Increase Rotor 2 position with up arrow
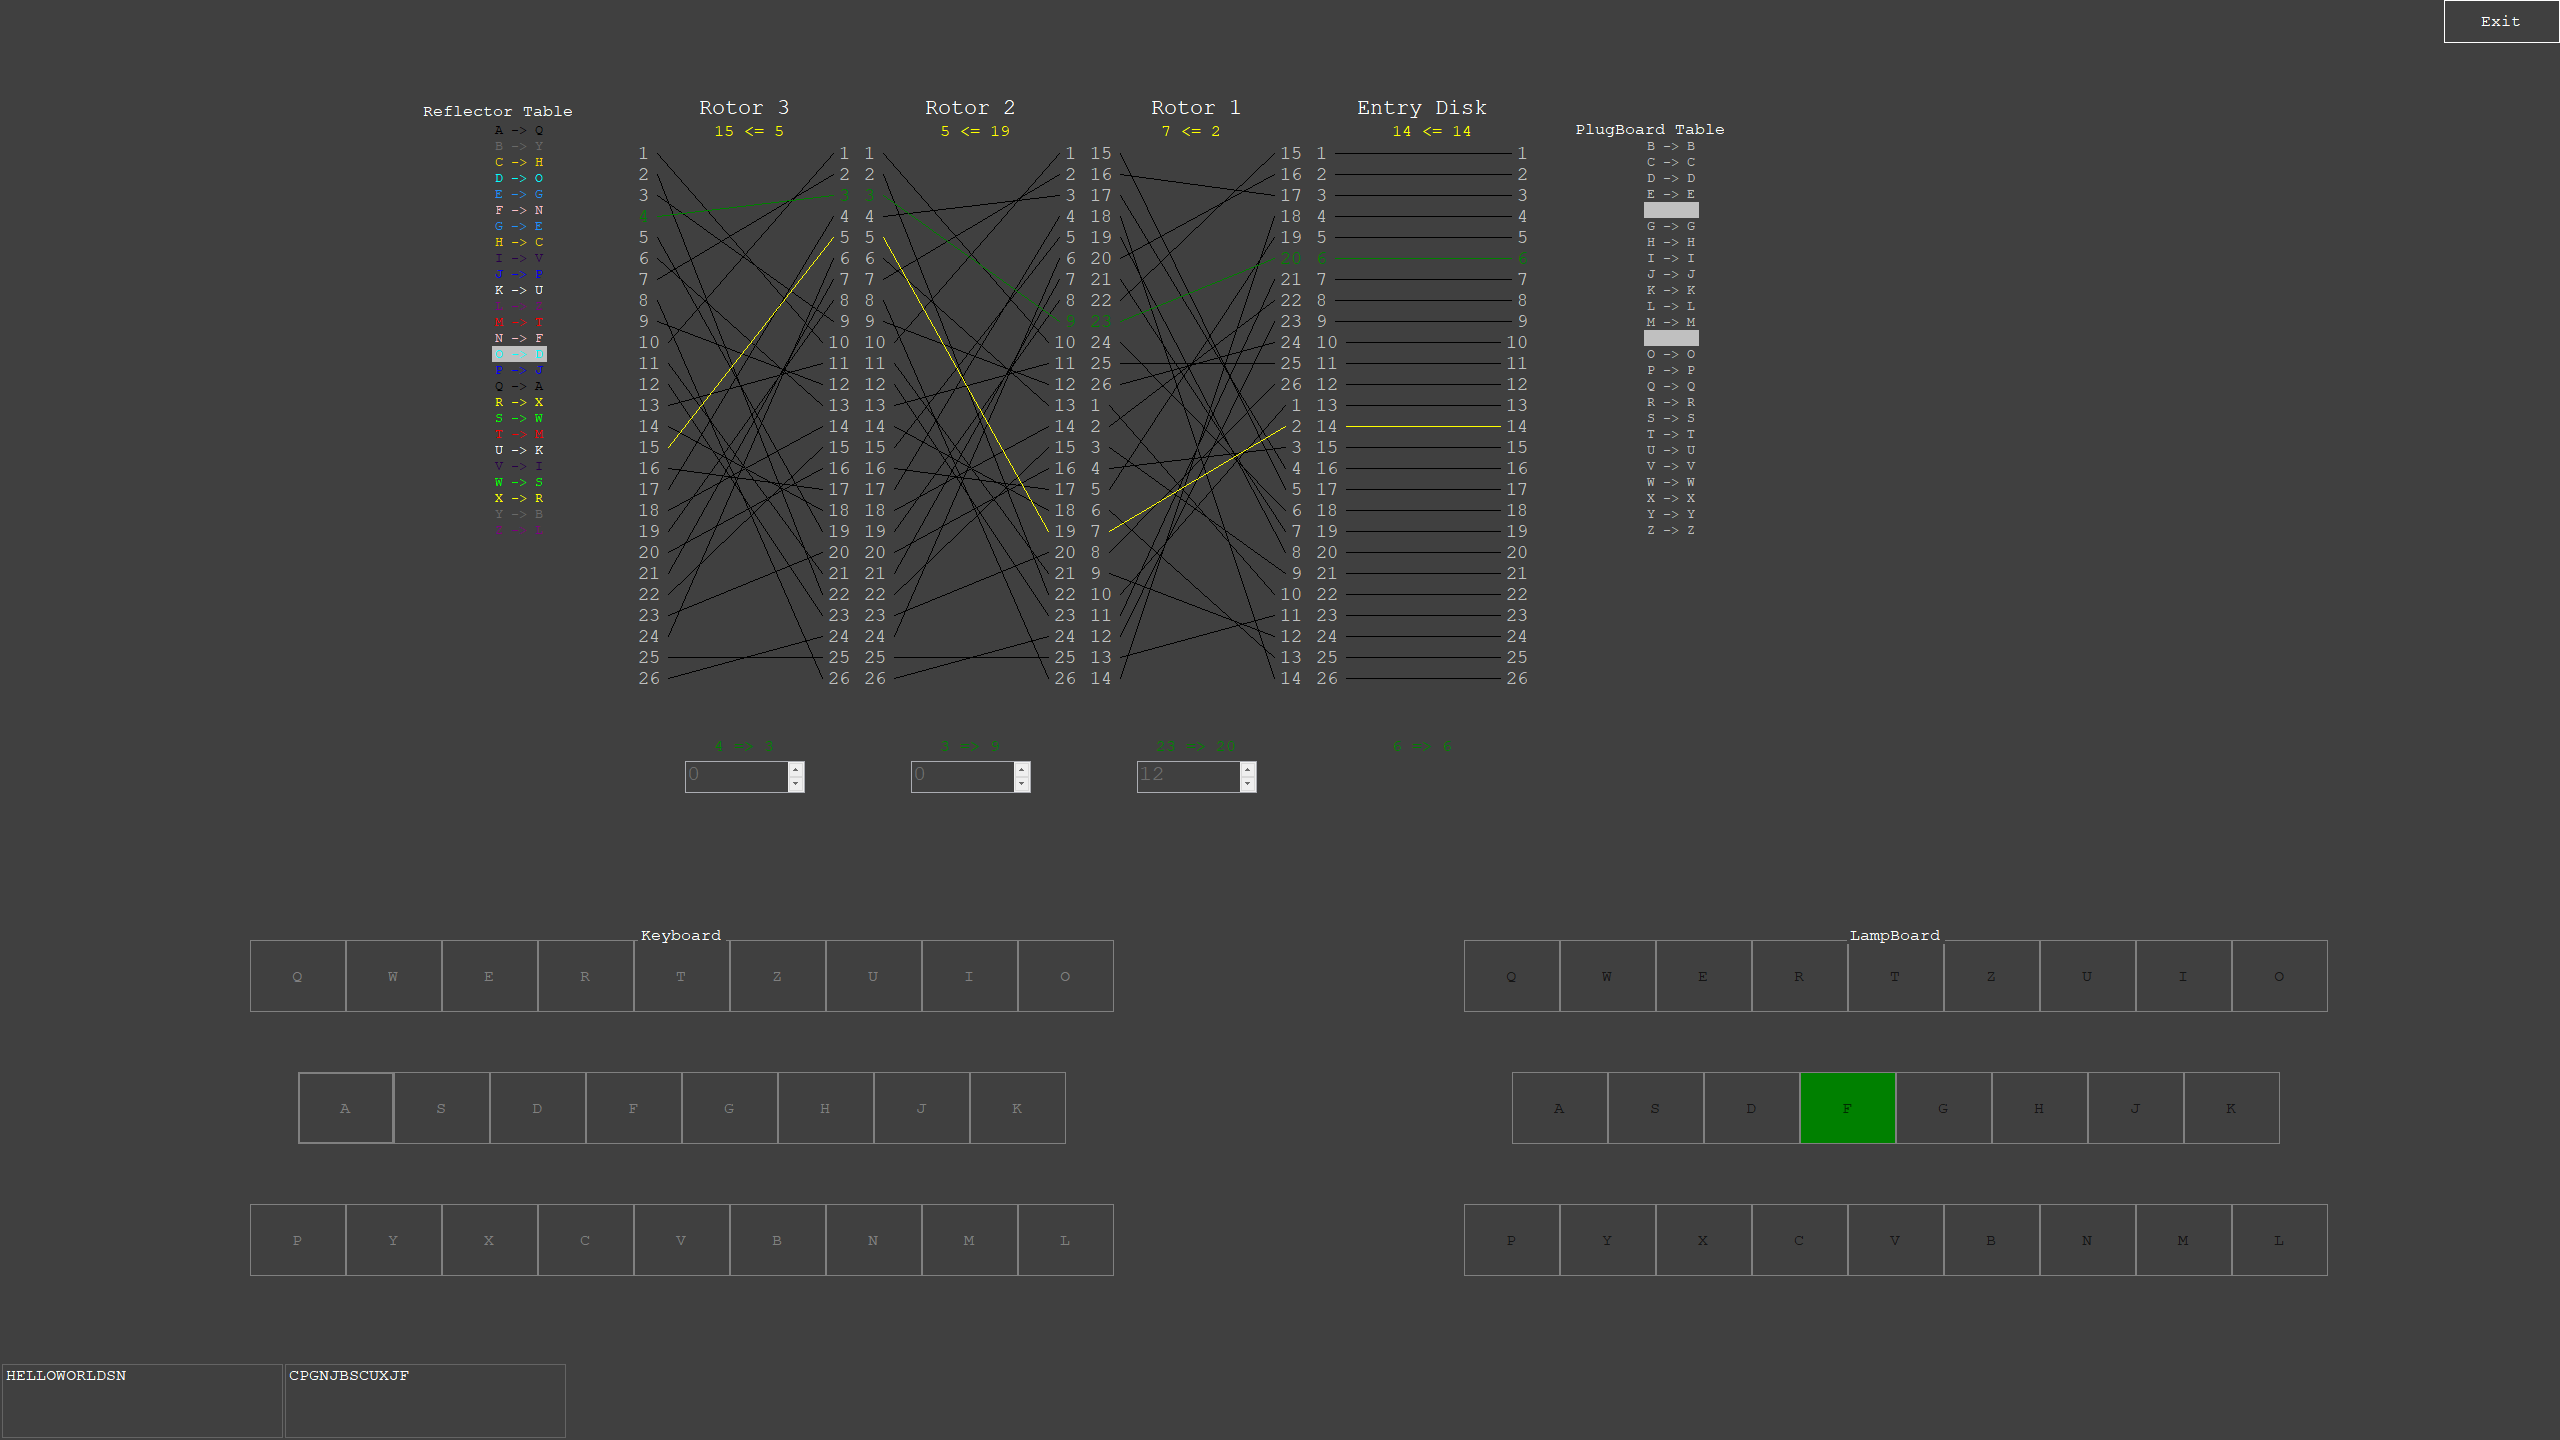This screenshot has height=1440, width=2560. (x=1022, y=769)
